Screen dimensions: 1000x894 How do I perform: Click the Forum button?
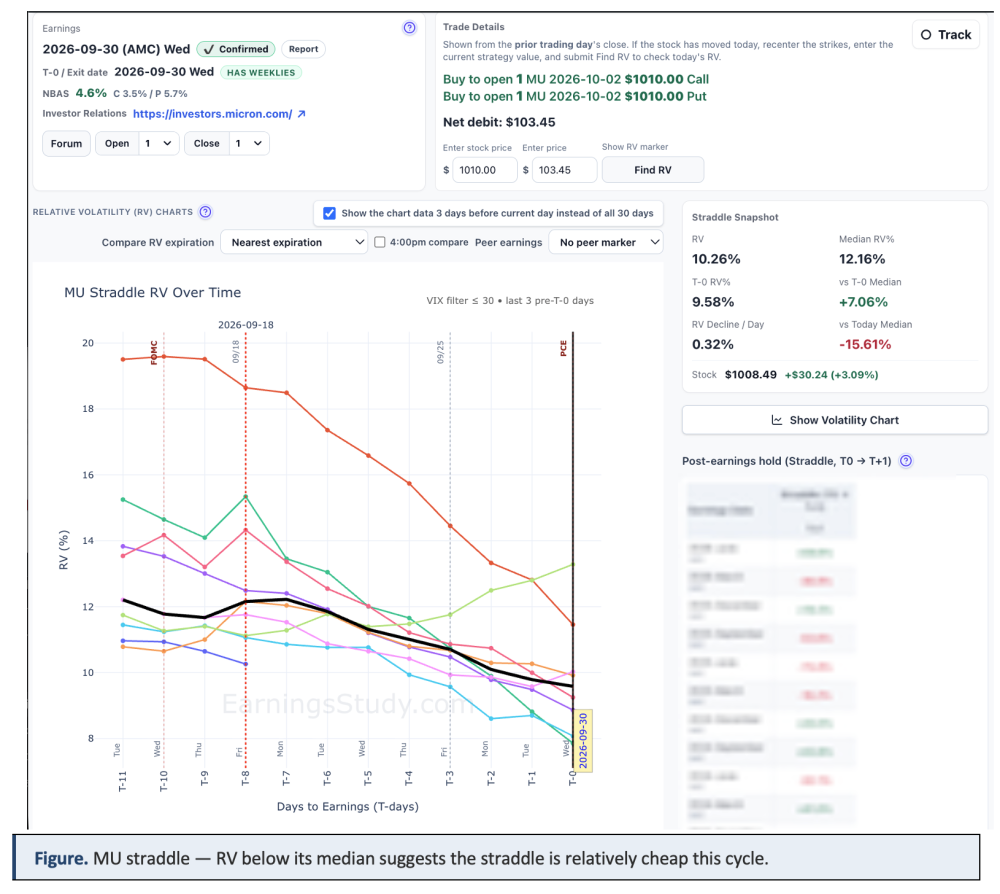[x=66, y=143]
